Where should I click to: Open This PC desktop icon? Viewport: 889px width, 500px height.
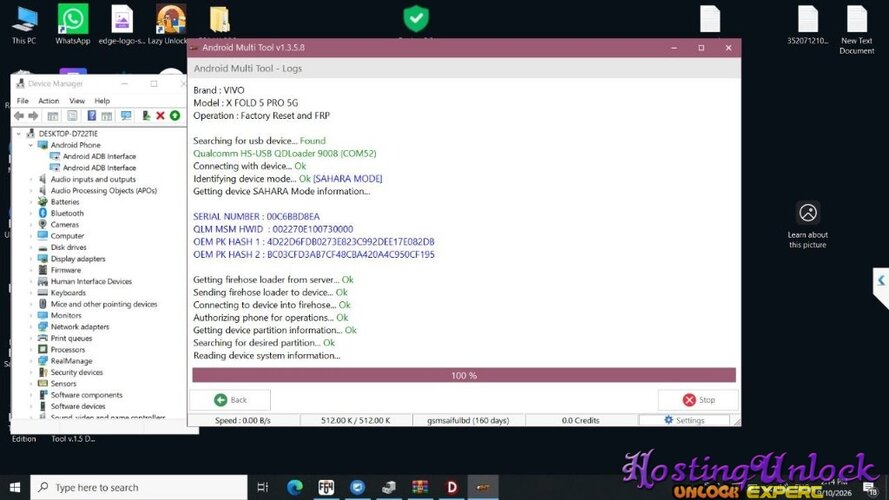24,26
